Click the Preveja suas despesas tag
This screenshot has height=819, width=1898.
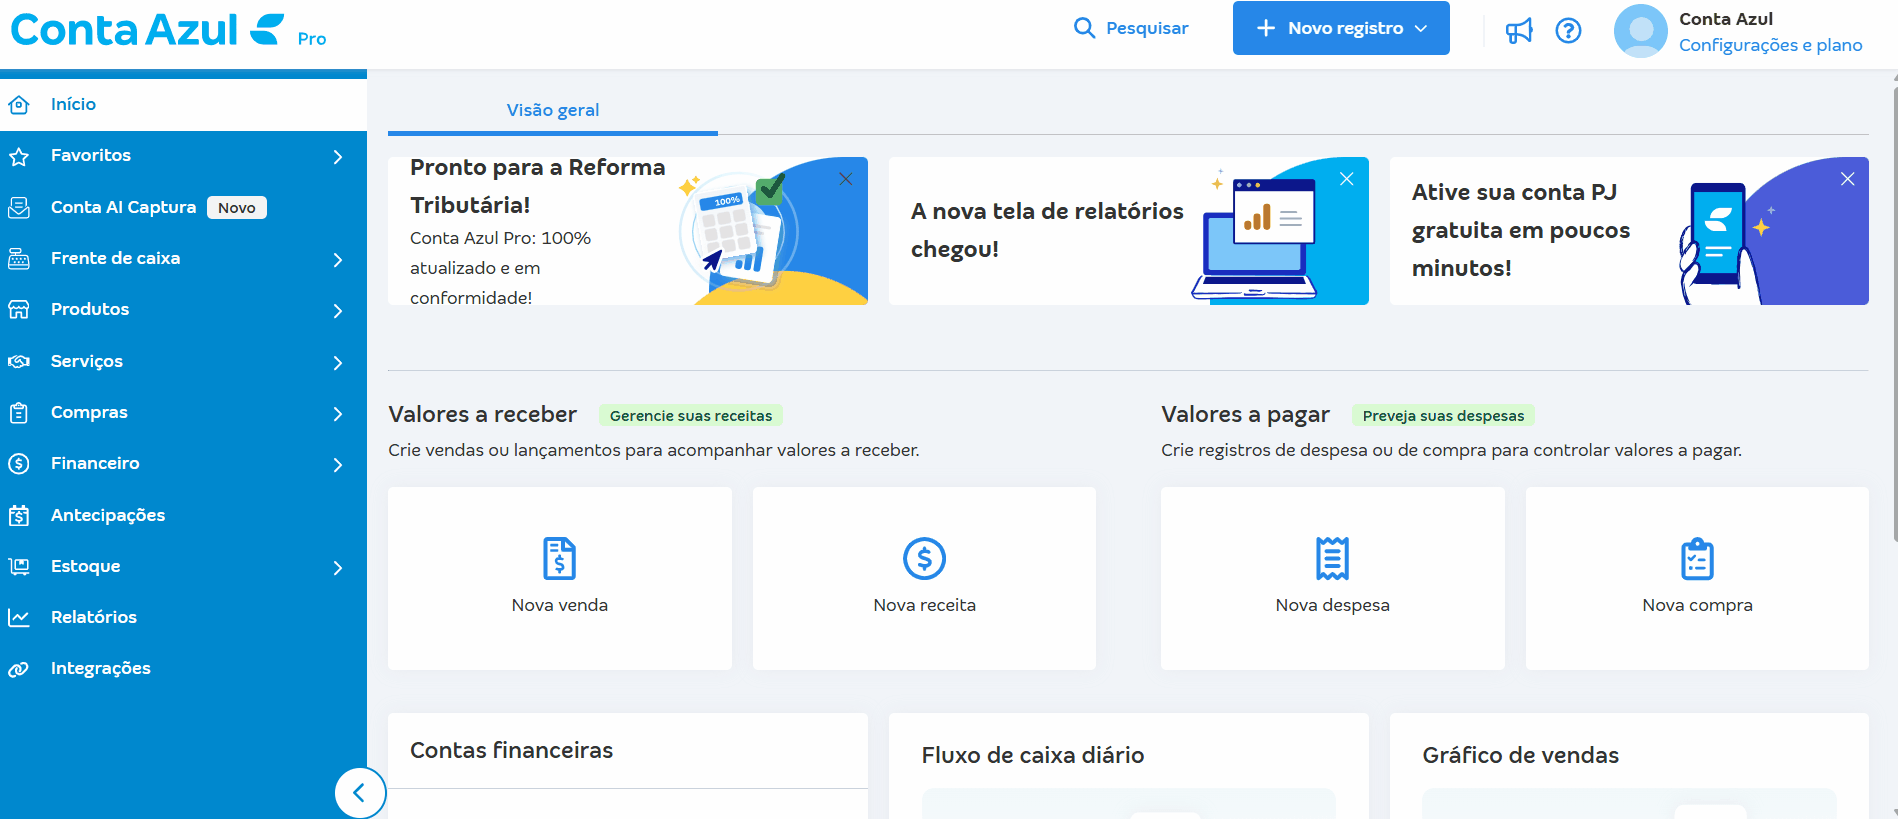click(x=1443, y=415)
